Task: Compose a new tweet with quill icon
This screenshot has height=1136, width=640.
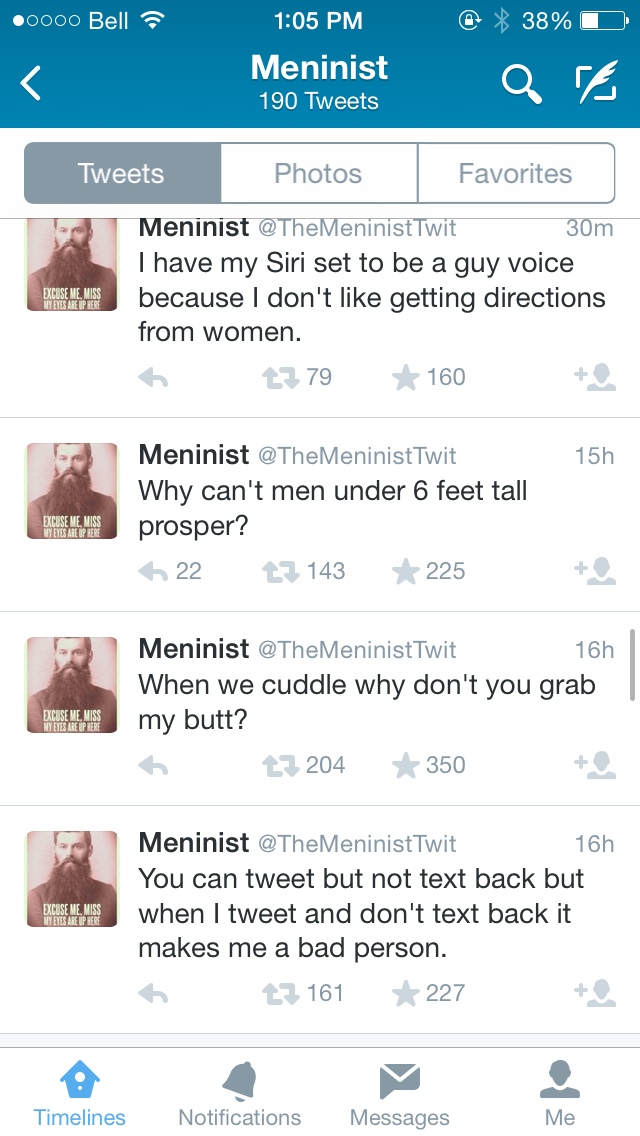Action: [x=595, y=84]
